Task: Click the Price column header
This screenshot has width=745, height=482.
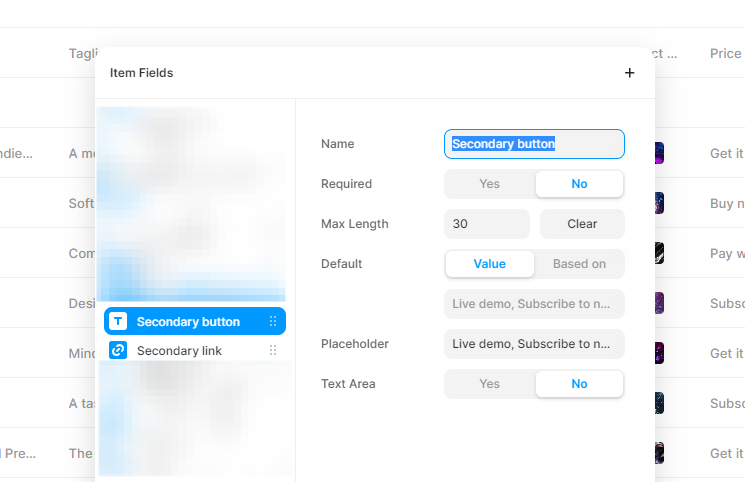Action: tap(725, 53)
